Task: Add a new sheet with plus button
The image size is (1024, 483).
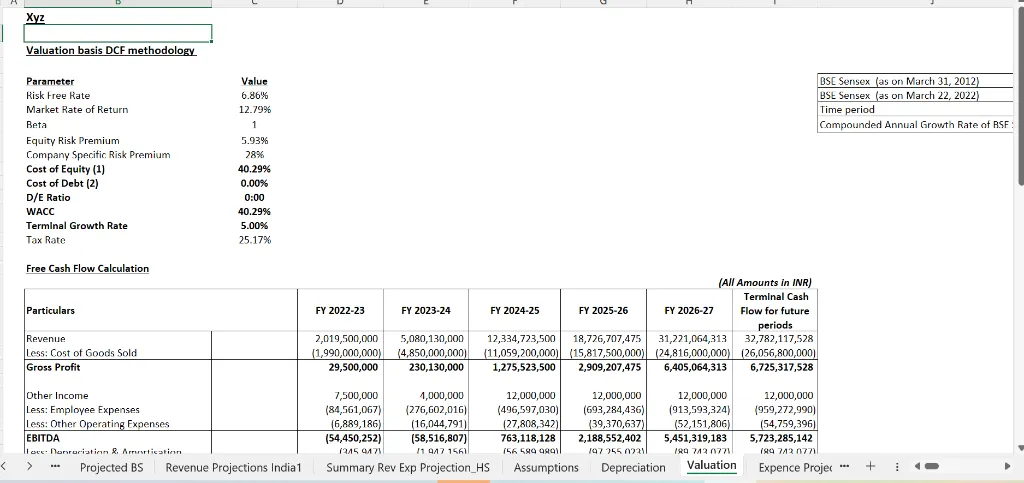Action: point(871,466)
